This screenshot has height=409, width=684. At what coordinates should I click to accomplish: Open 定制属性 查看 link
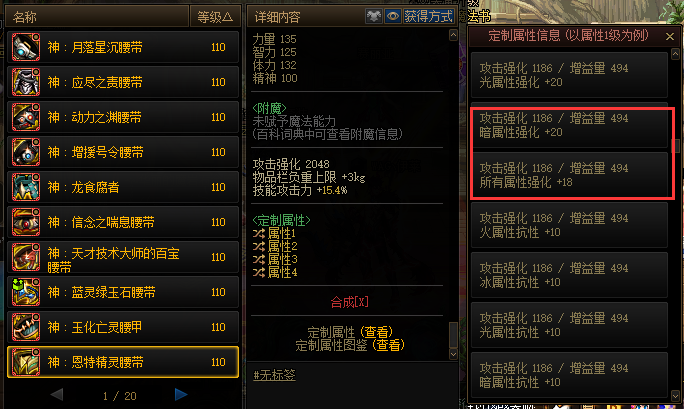click(378, 332)
